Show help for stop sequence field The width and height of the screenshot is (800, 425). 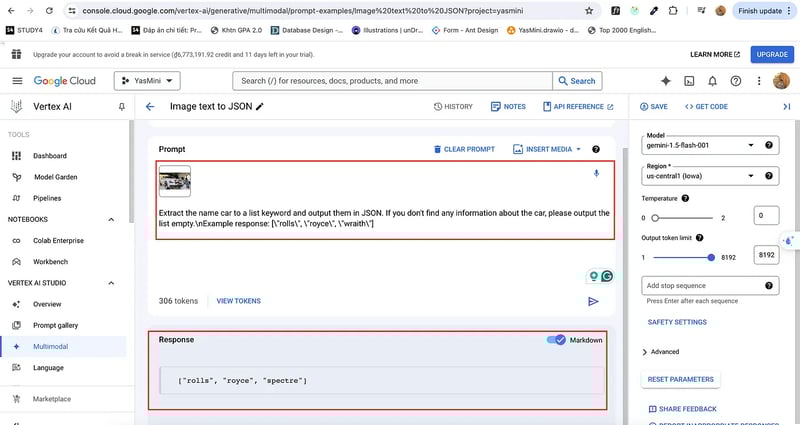[x=769, y=286]
